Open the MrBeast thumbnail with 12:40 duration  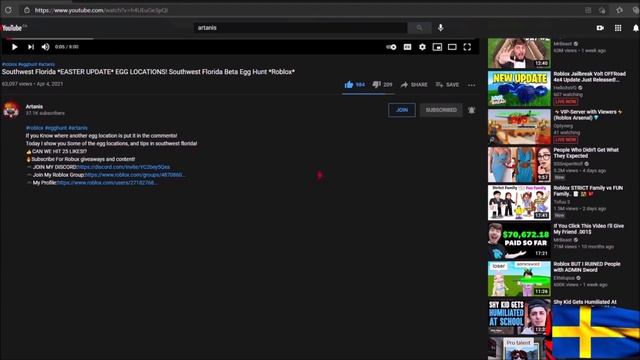tap(519, 53)
